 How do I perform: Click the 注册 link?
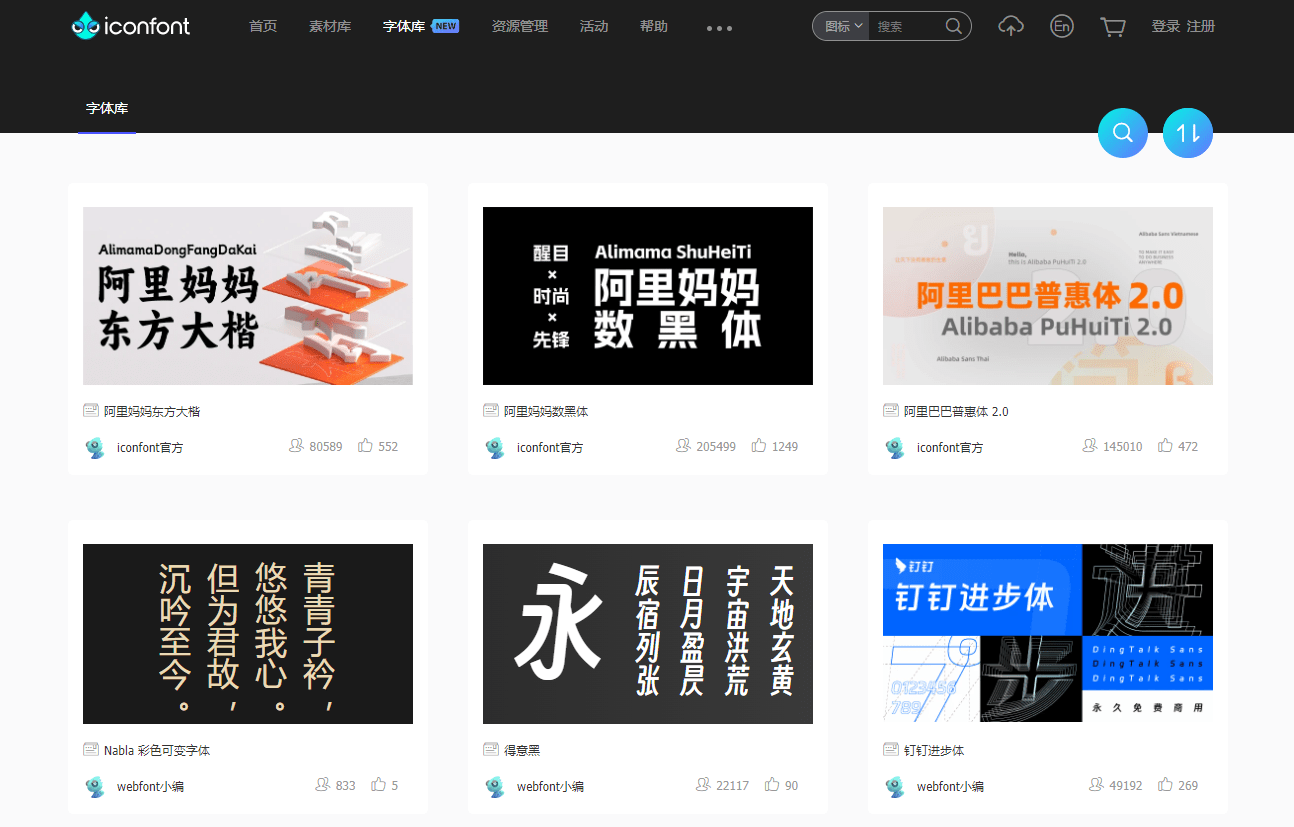coord(1203,26)
